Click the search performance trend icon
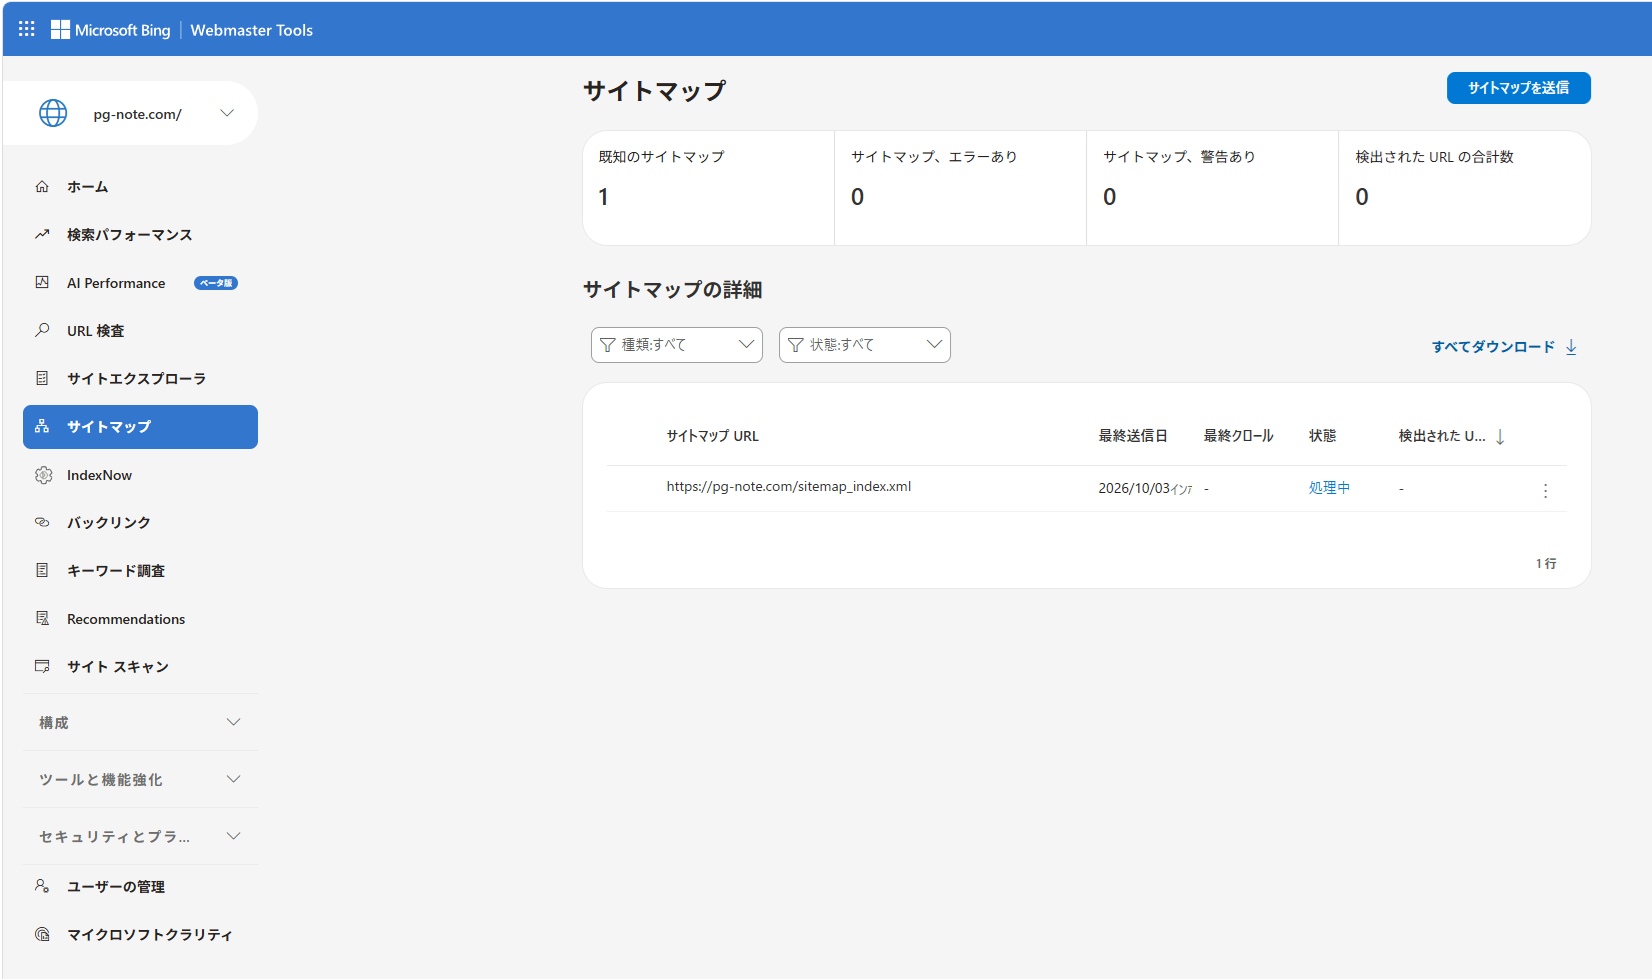Screen dimensions: 1652x979 pos(42,235)
